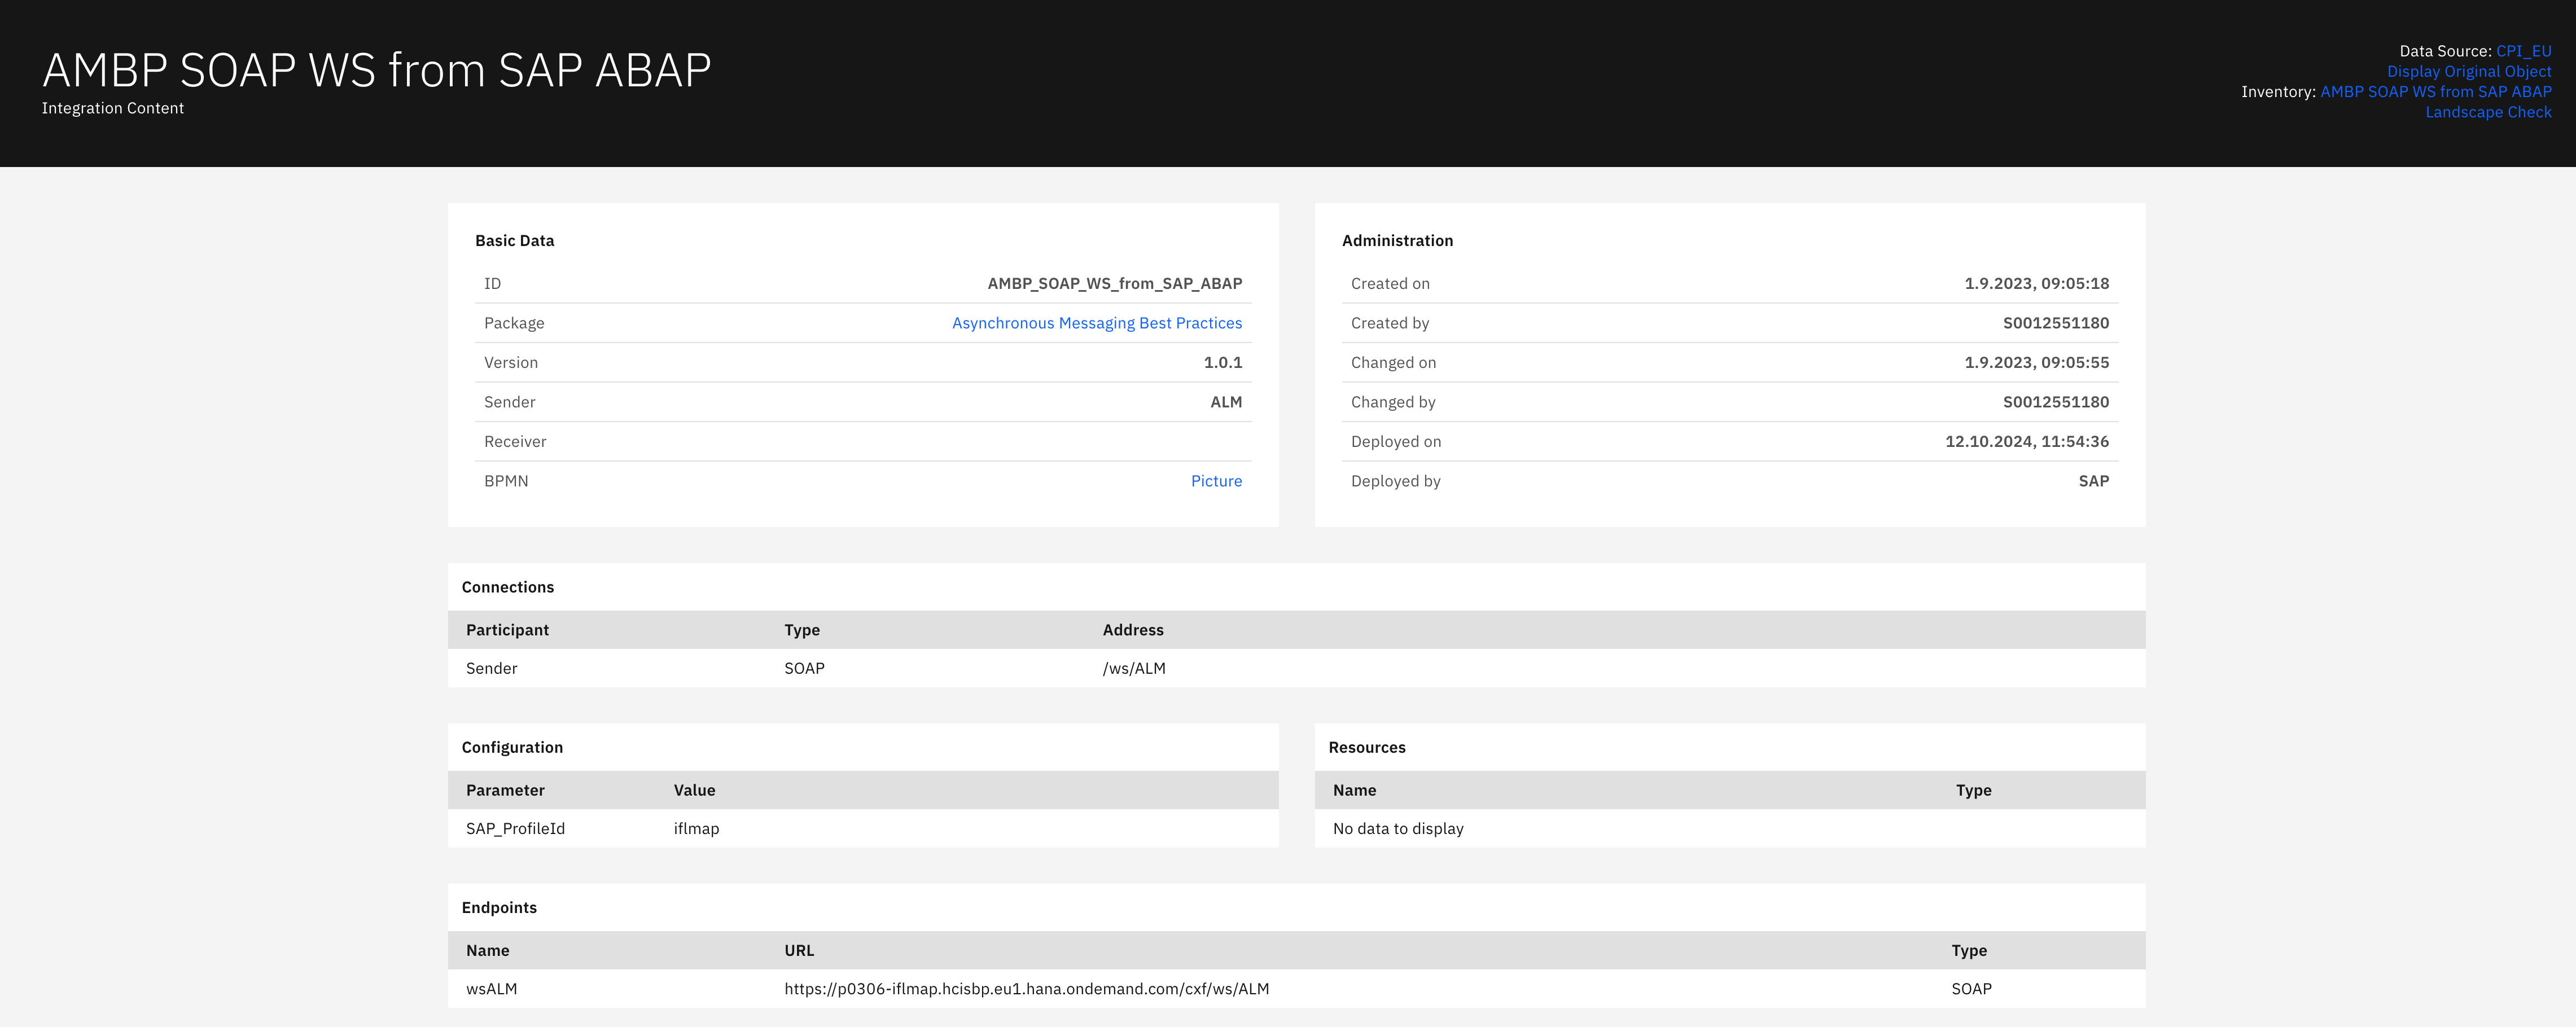Select the Deployed by value SAP
Viewport: 2576px width, 1027px height.
pyautogui.click(x=2094, y=481)
